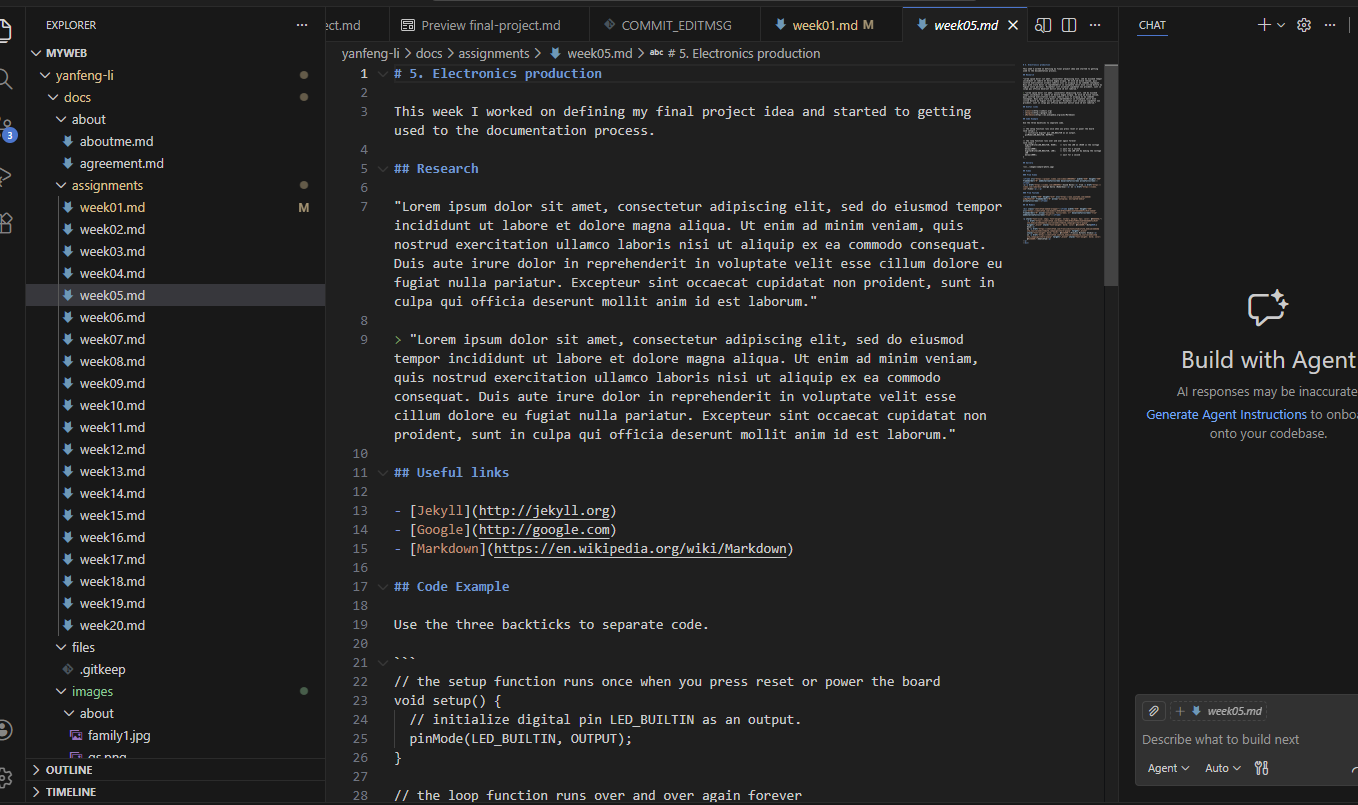Image resolution: width=1358 pixels, height=805 pixels.
Task: Click the attachment paperclip in chat input
Action: pos(1153,711)
